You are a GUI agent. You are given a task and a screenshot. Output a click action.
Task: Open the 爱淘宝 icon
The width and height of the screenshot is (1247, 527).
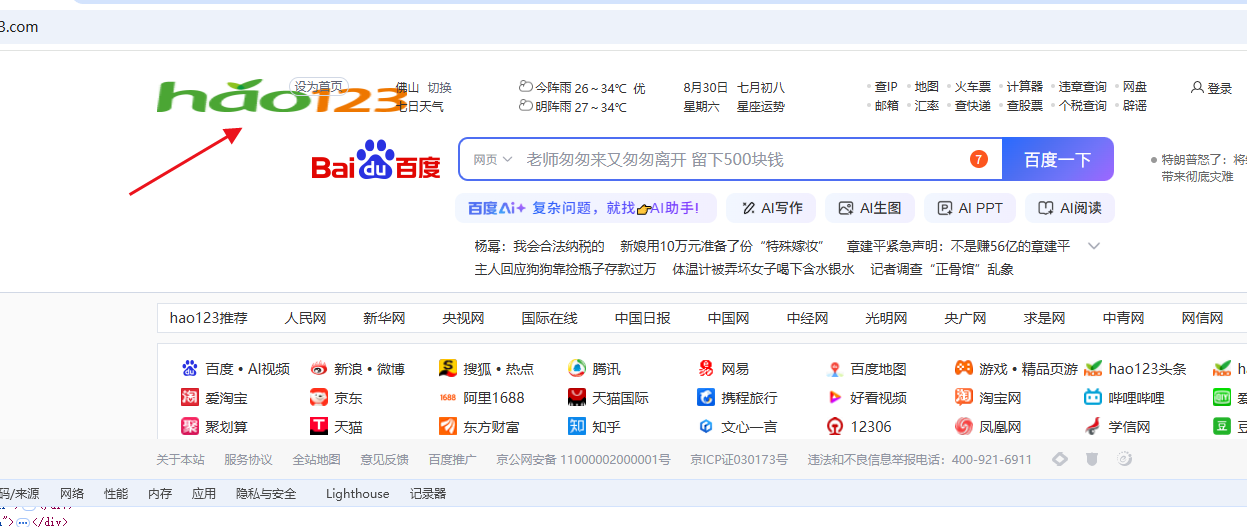point(190,398)
